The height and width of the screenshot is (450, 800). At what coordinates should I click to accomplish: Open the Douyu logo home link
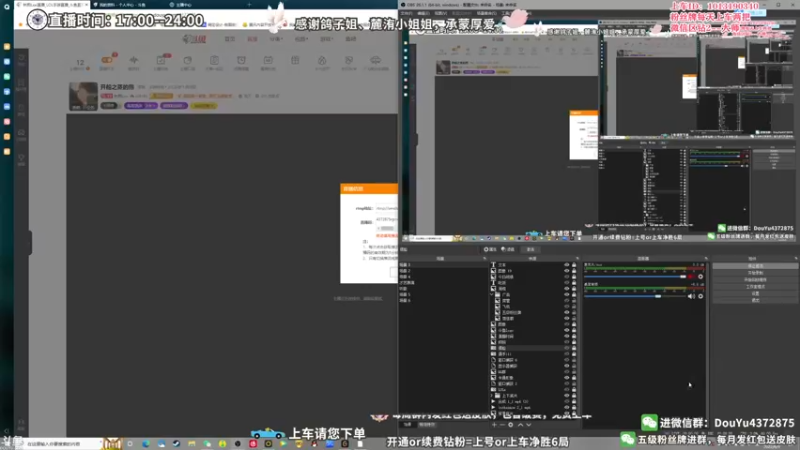click(x=194, y=39)
